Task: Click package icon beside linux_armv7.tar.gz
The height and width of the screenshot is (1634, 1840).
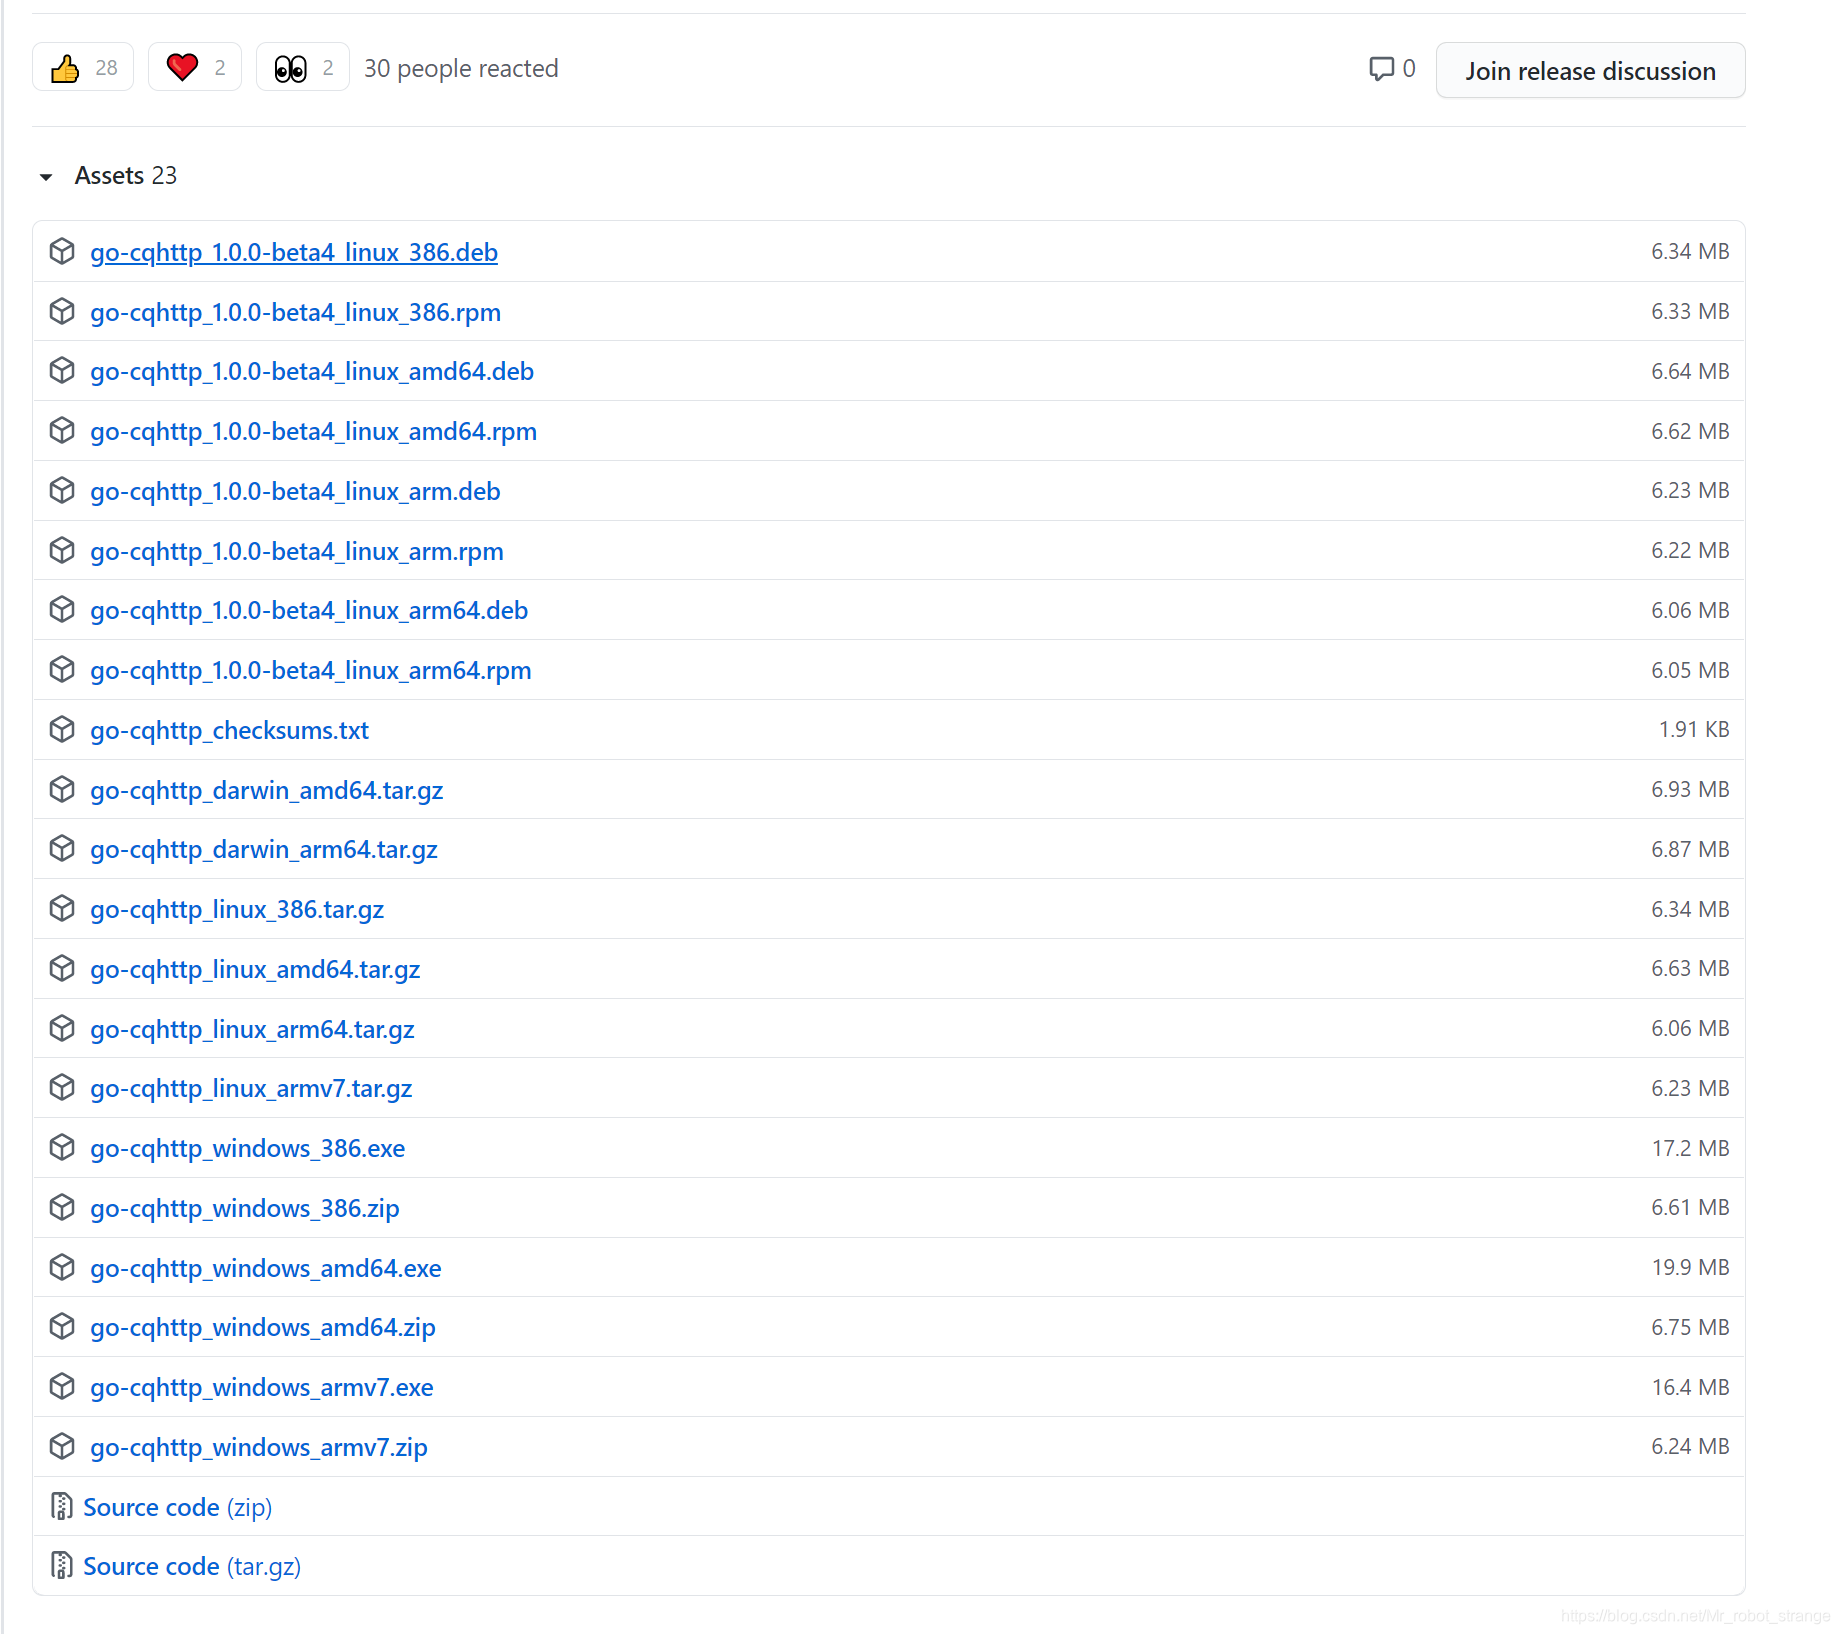Action: 62,1087
